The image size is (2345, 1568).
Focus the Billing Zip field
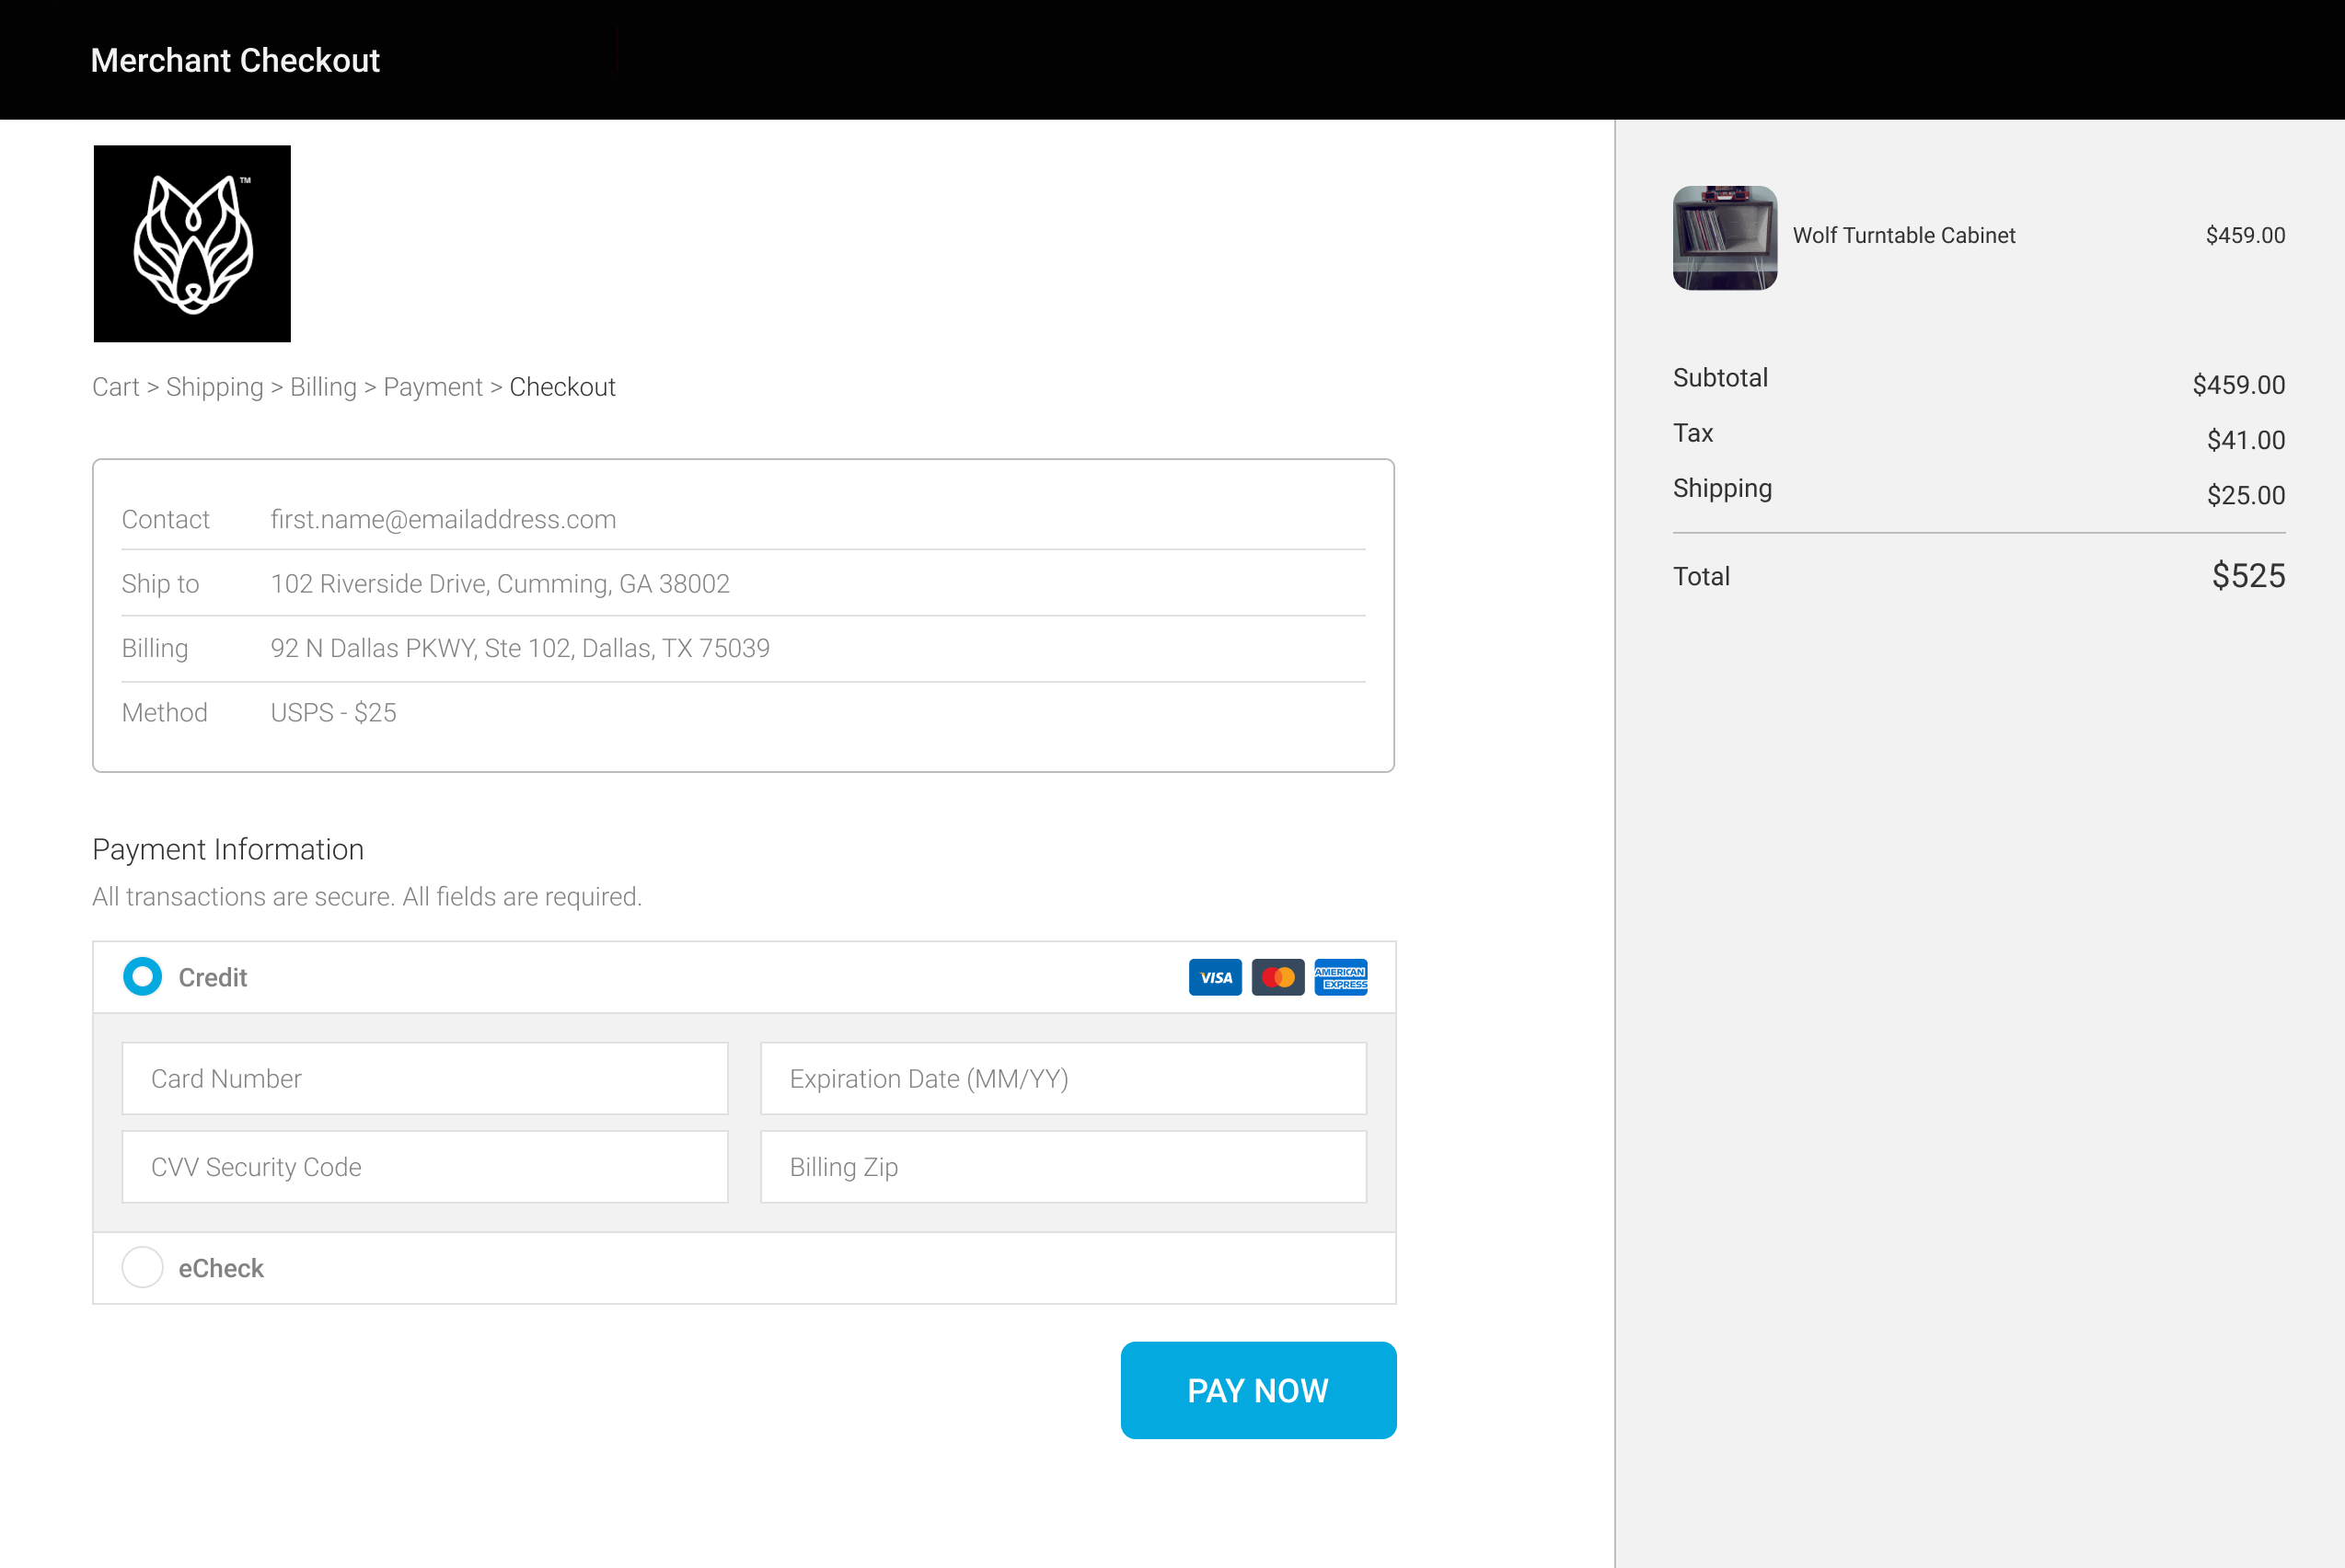click(1063, 1167)
